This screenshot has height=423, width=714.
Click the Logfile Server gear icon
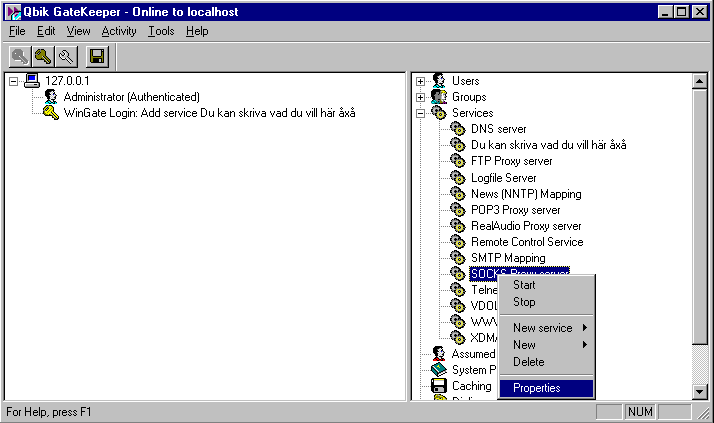pyautogui.click(x=458, y=178)
